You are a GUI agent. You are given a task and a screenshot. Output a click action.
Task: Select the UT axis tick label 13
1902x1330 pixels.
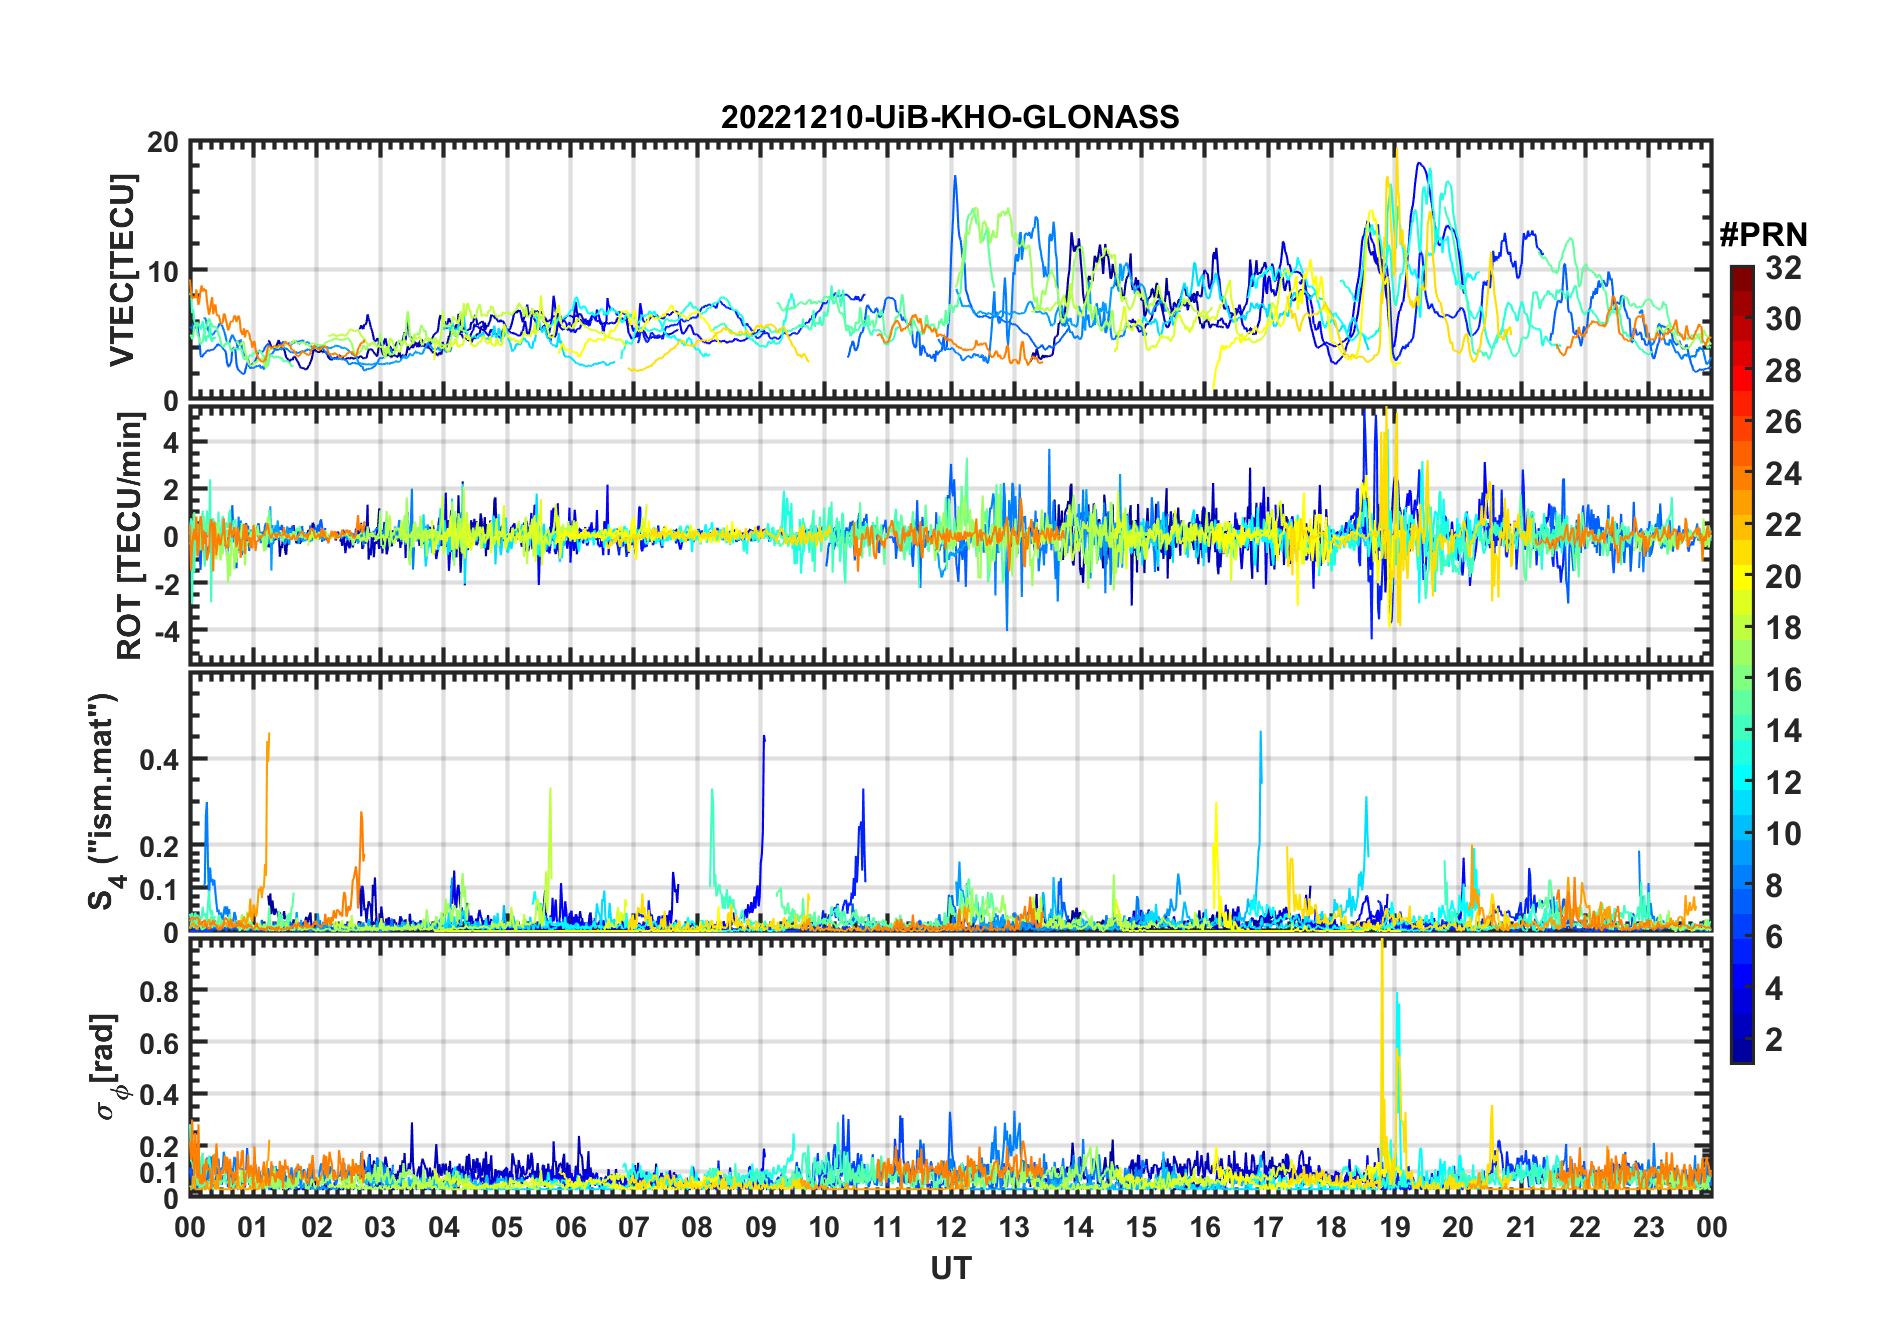coord(1014,1227)
